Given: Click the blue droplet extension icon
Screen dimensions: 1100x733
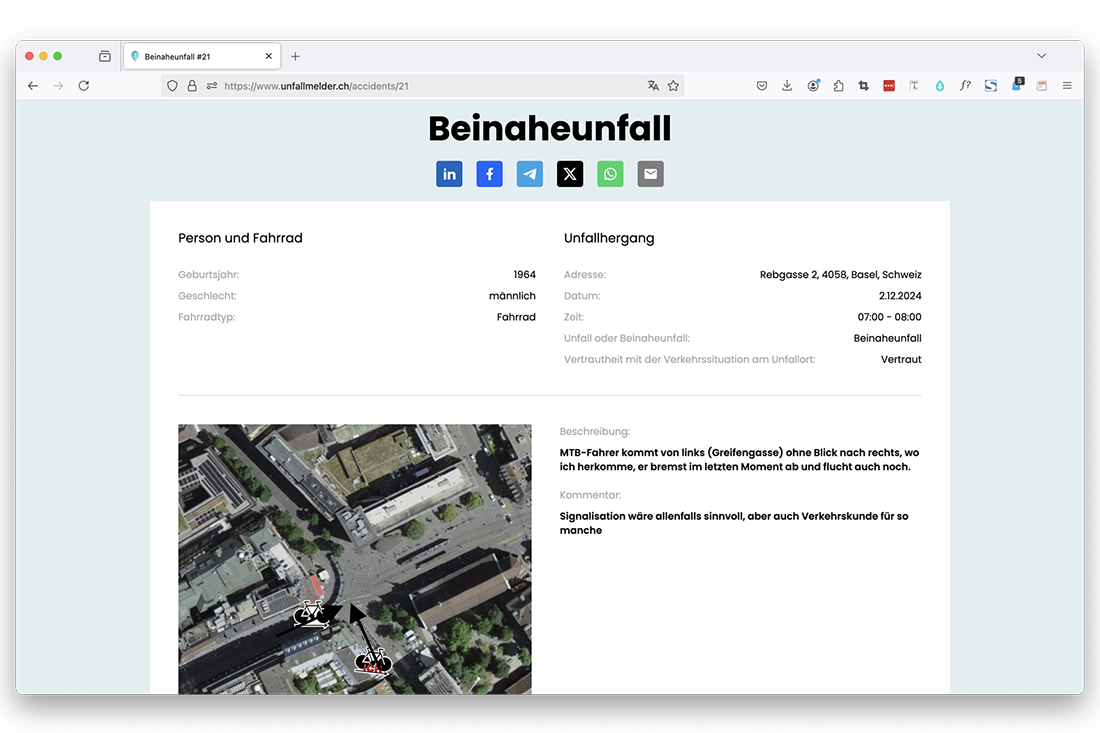Looking at the screenshot, I should pos(939,86).
